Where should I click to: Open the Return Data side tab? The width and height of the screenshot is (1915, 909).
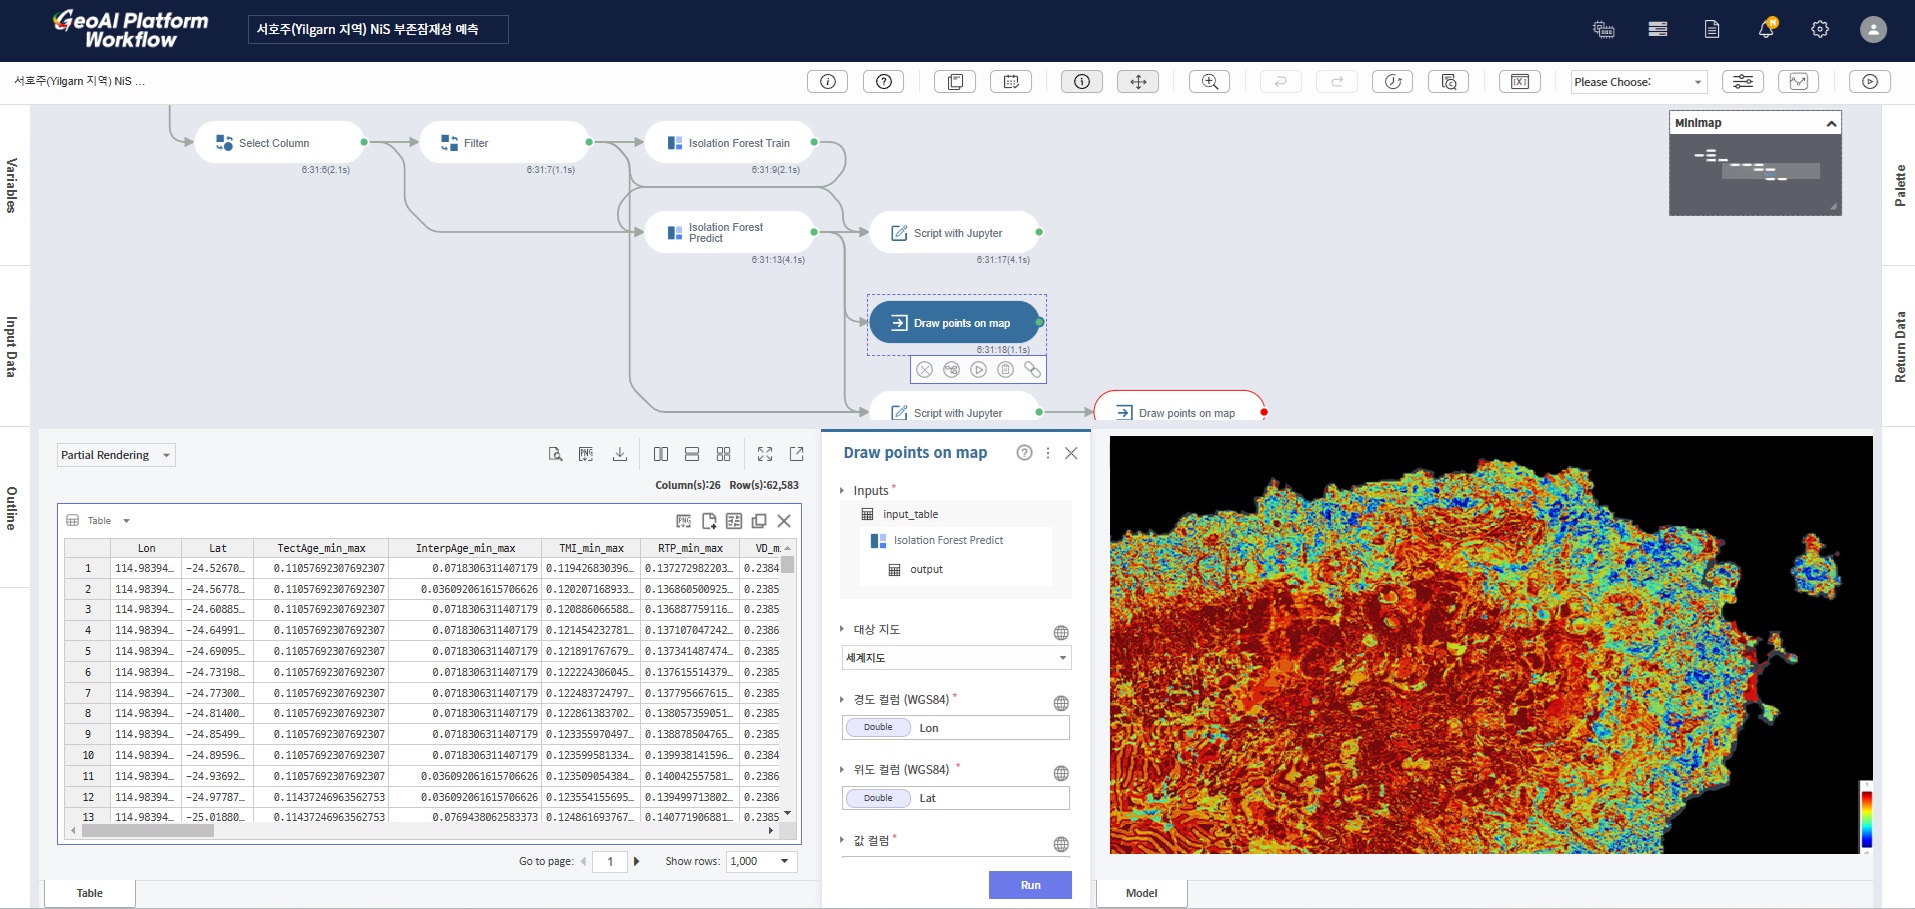(1900, 347)
